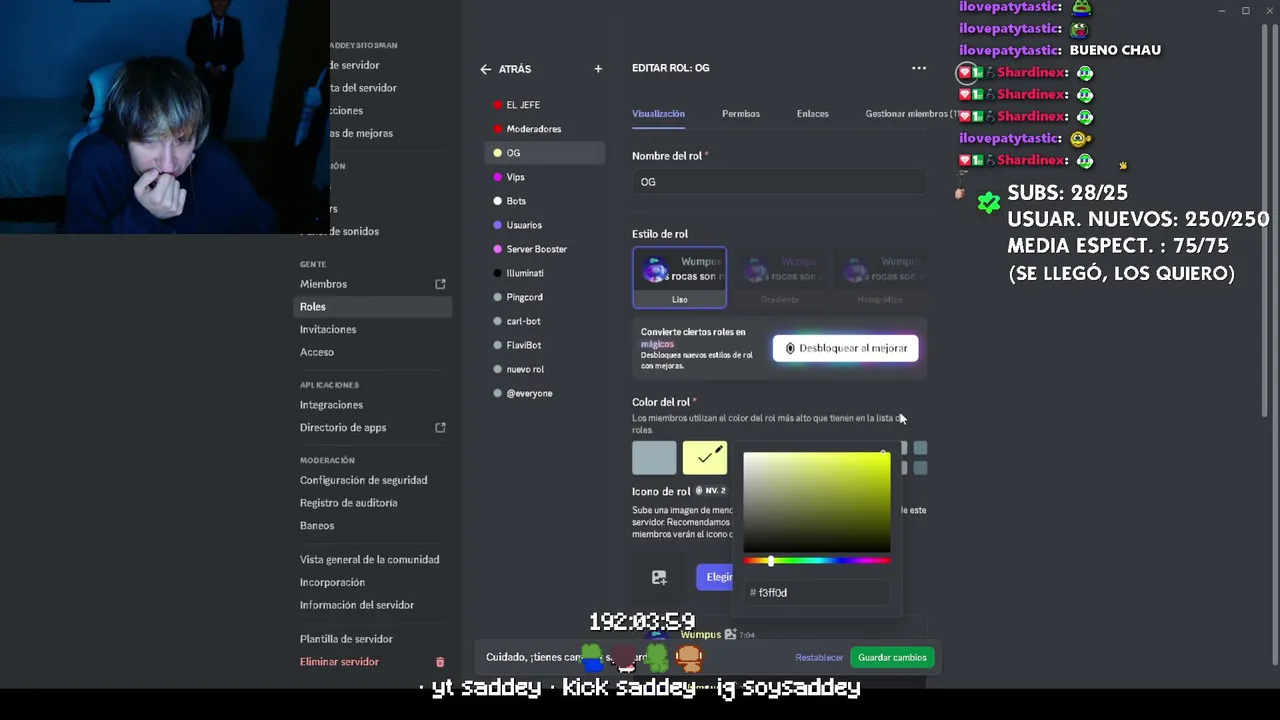Click Restablecer to reset changes
This screenshot has height=720, width=1280.
[819, 657]
